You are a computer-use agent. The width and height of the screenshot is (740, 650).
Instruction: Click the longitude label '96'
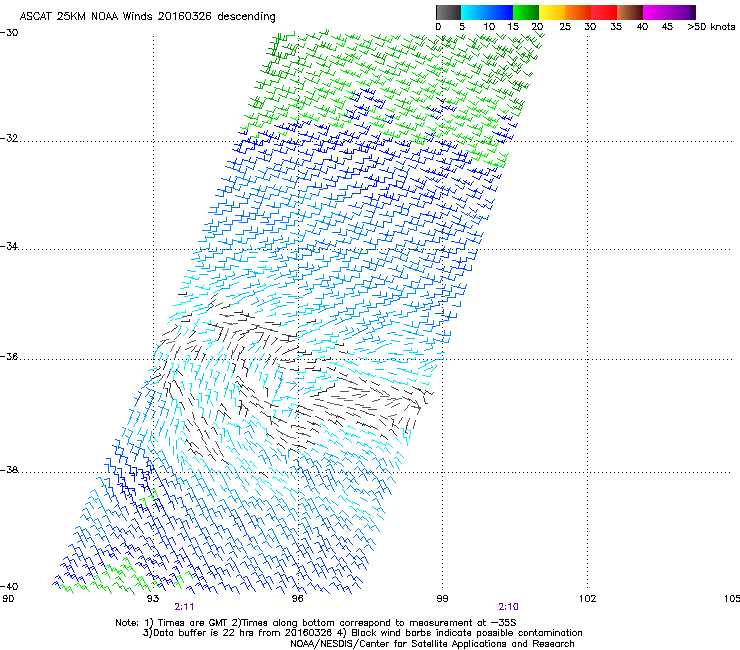coord(297,599)
